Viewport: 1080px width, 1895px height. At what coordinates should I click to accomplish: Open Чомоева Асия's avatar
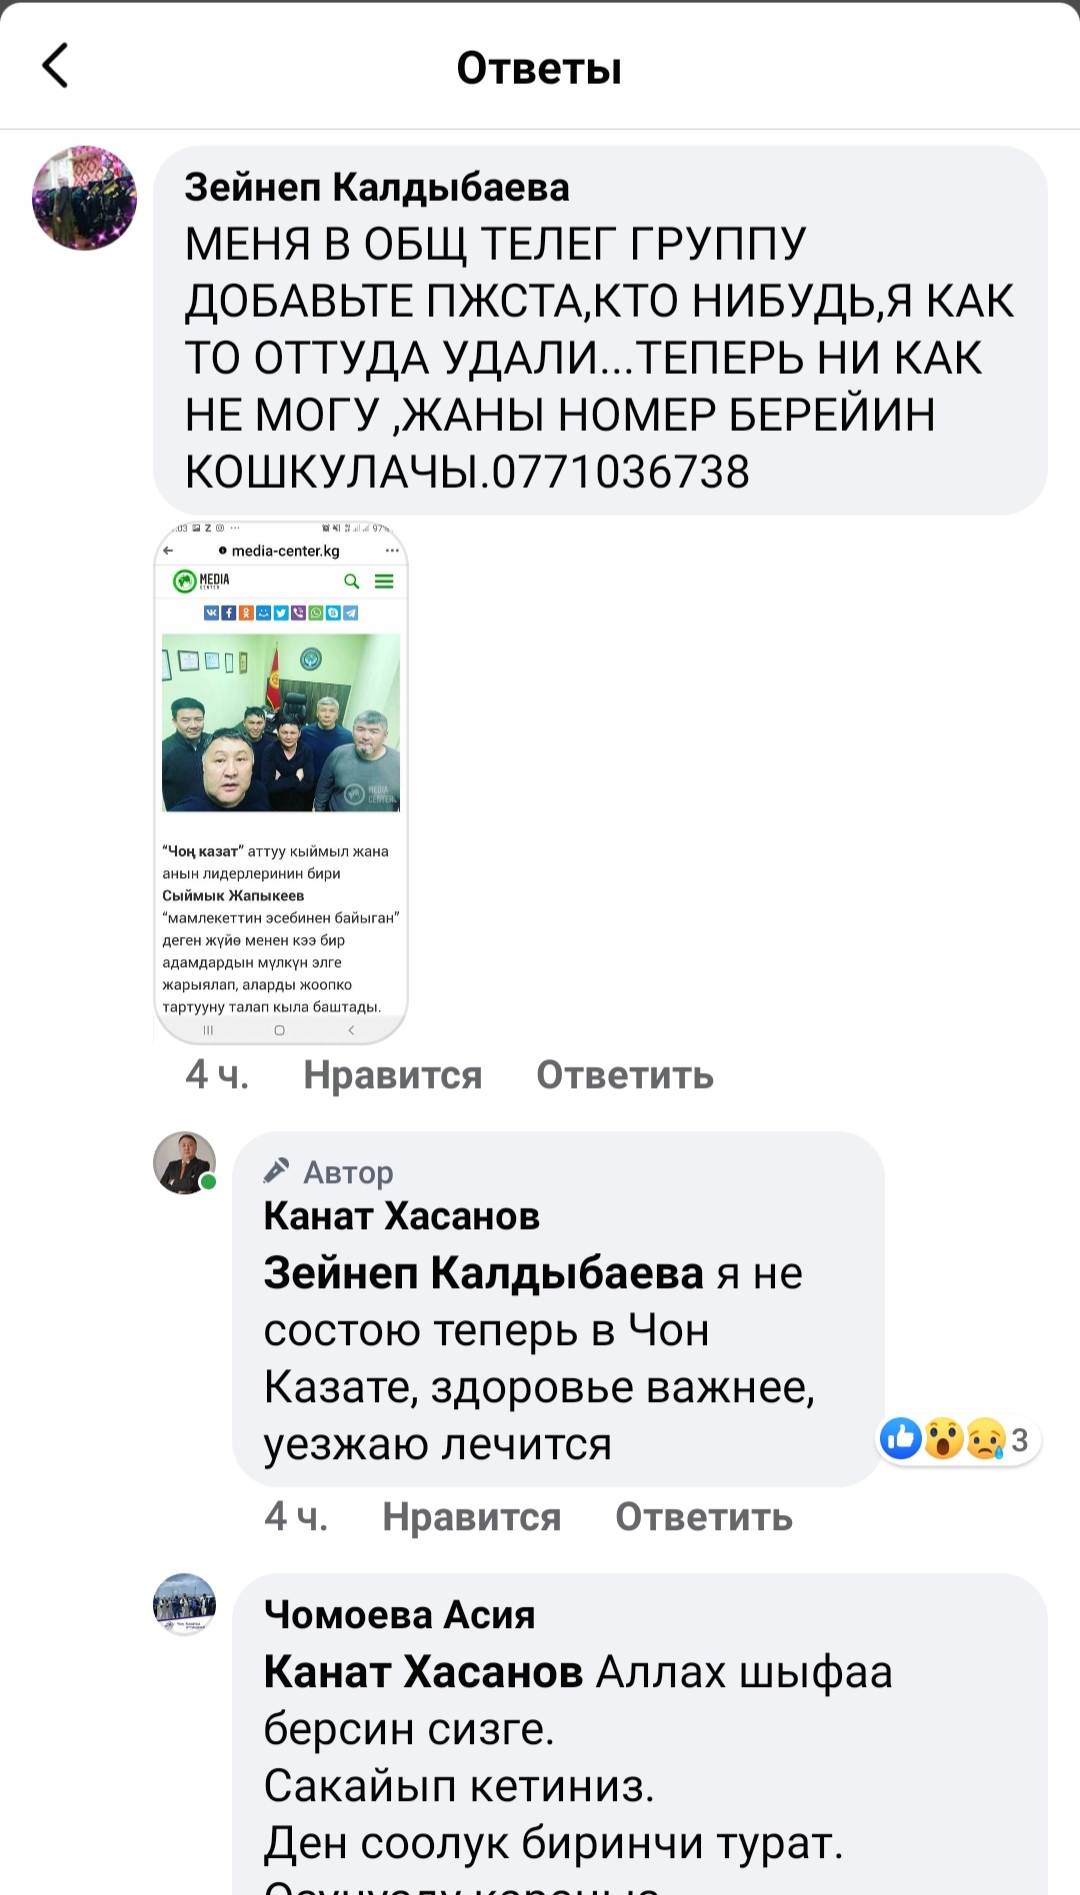[185, 1604]
